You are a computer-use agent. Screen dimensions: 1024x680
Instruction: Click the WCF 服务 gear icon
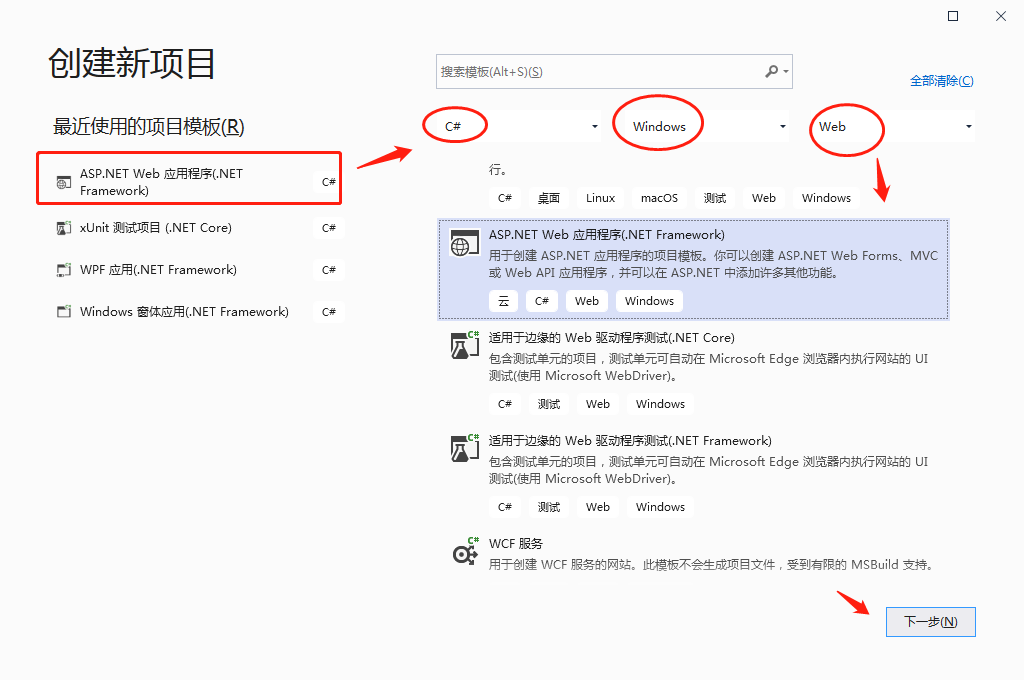tap(466, 552)
